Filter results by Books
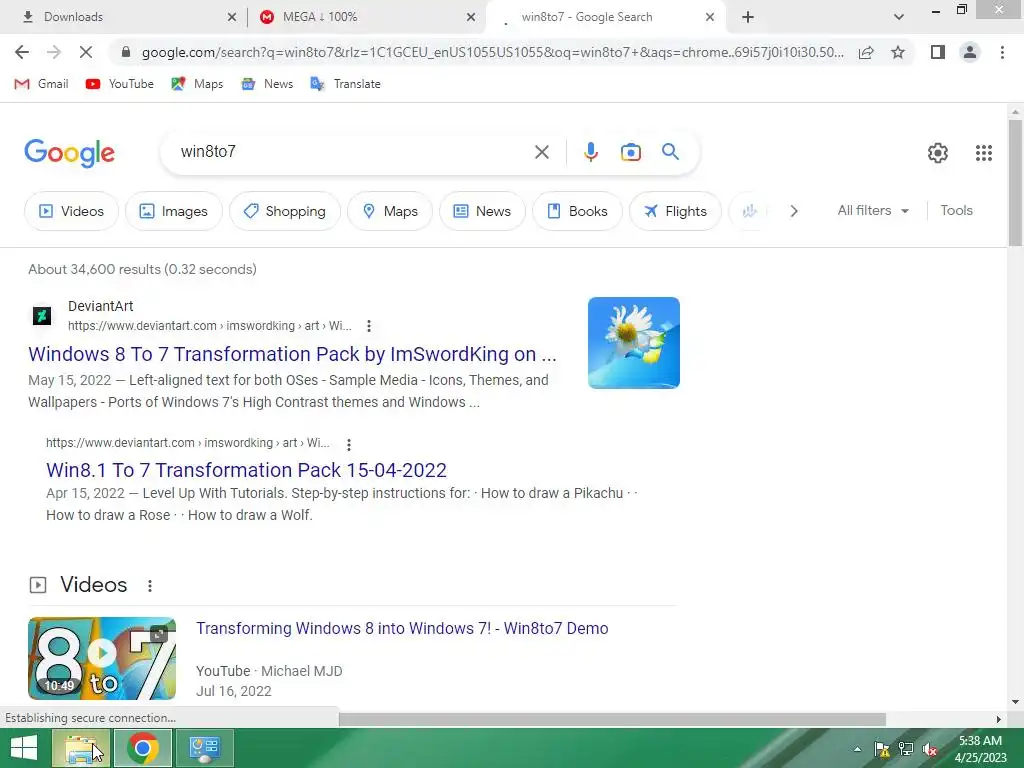The height and width of the screenshot is (768, 1024). (x=577, y=211)
